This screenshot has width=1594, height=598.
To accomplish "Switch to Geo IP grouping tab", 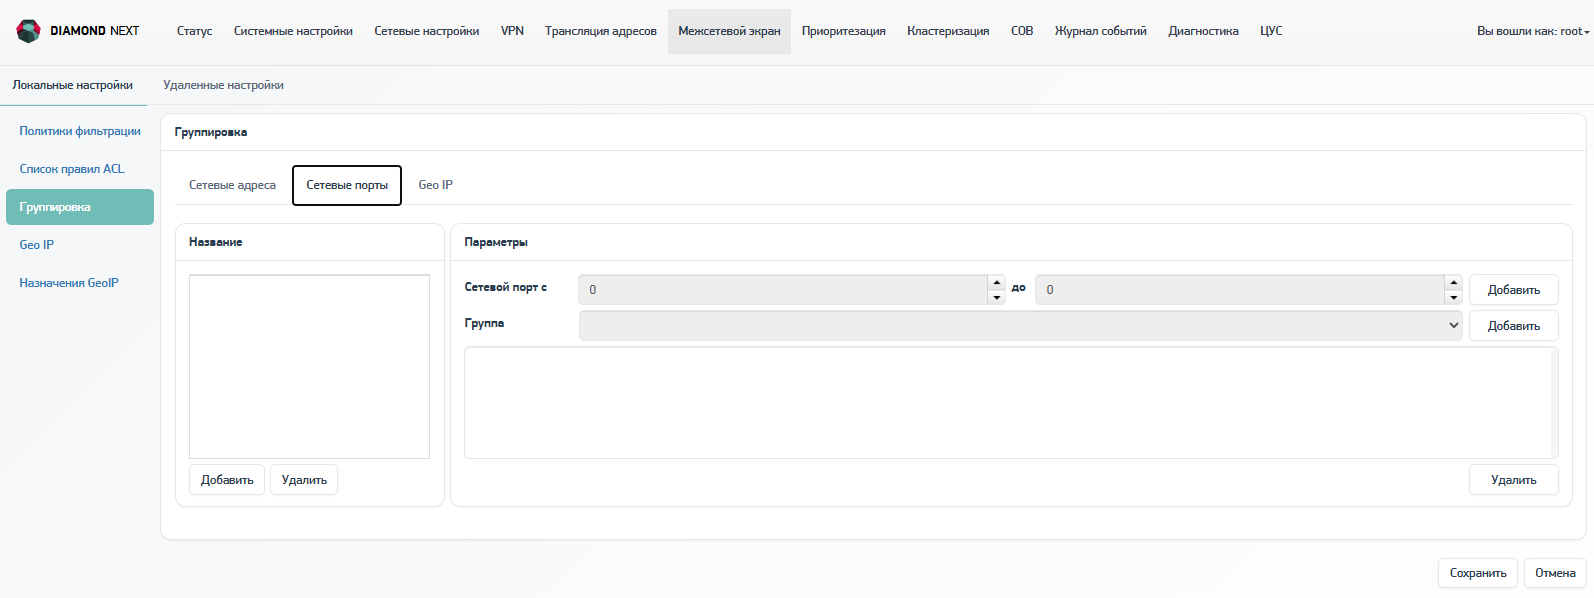I will pos(435,185).
